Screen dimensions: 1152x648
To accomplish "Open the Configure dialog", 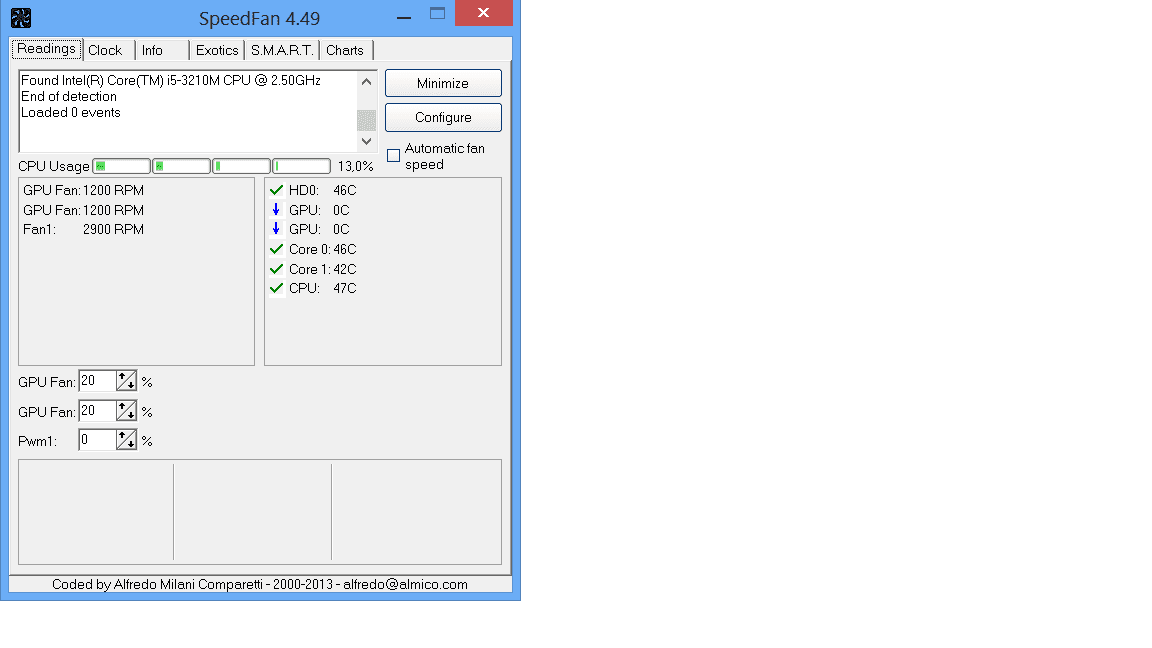I will coord(443,118).
